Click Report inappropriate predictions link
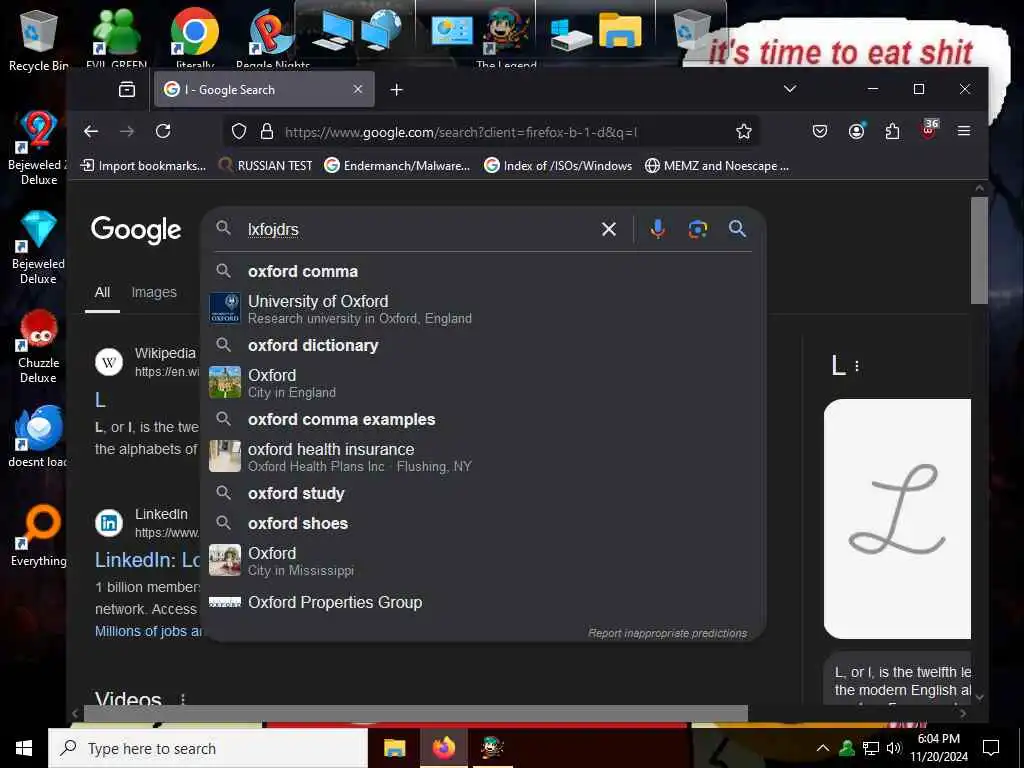This screenshot has height=768, width=1024. tap(667, 633)
